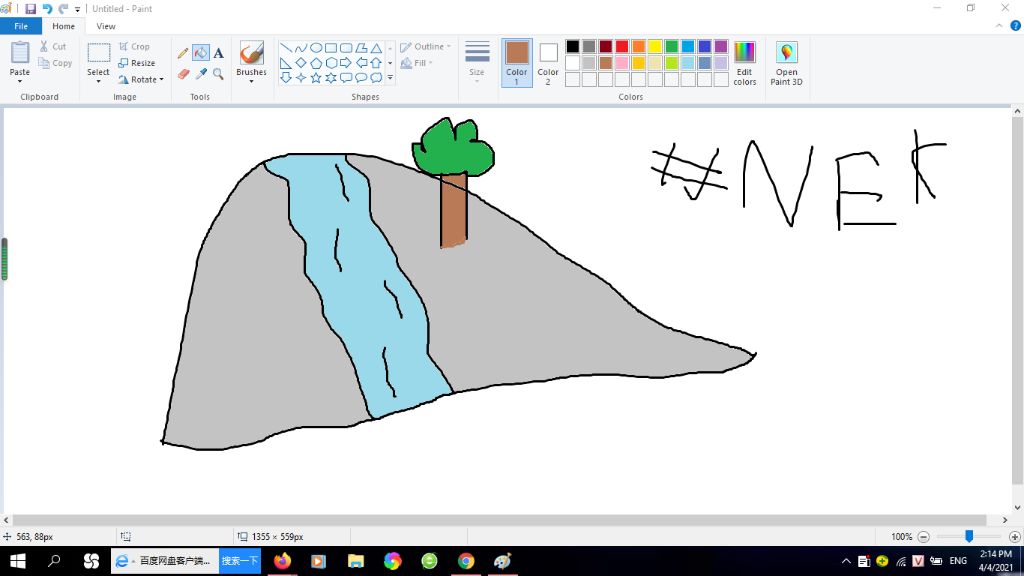Zoom in with the plus button

(x=1015, y=537)
